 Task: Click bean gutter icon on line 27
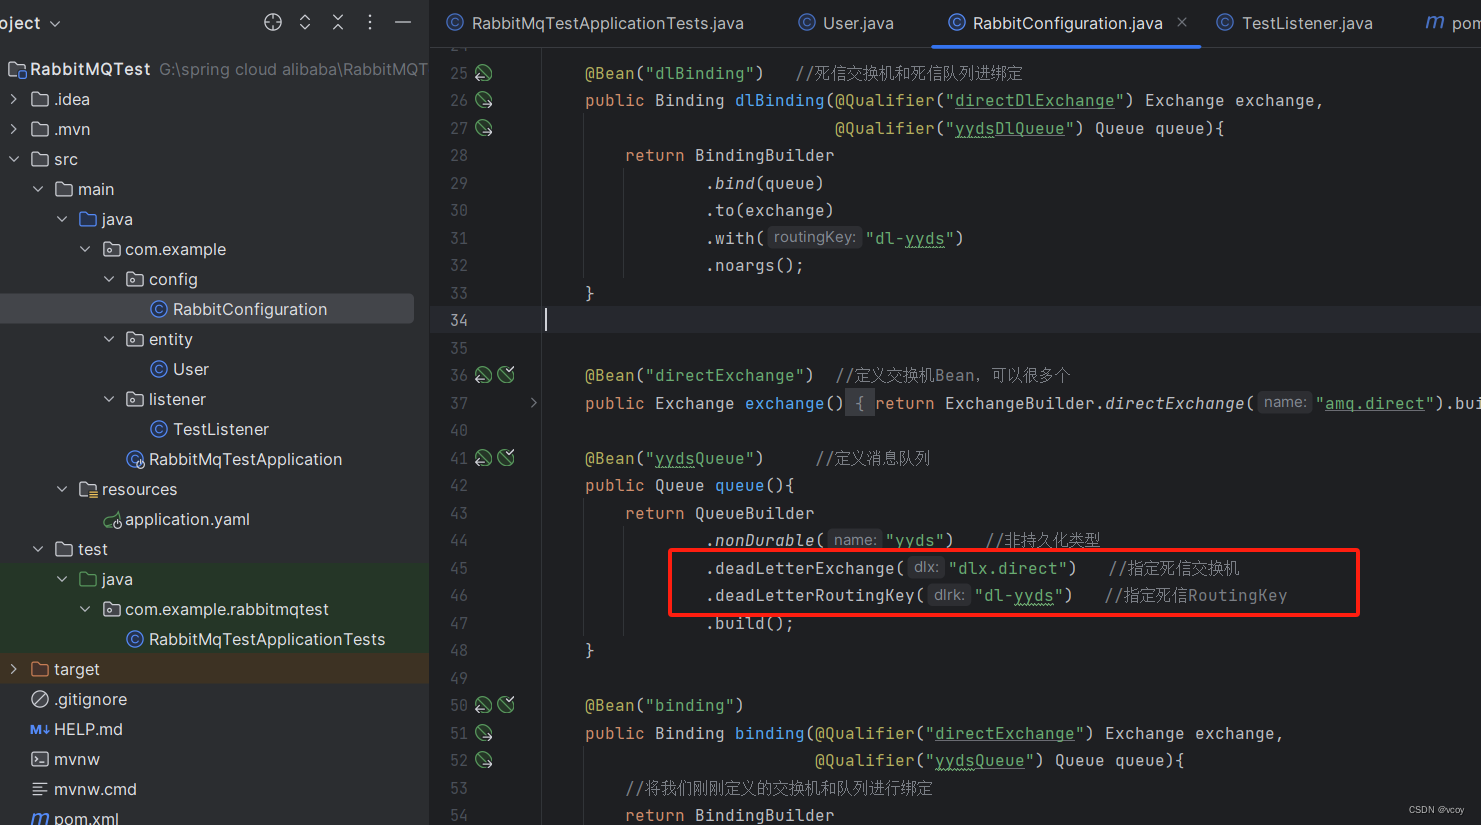483,128
